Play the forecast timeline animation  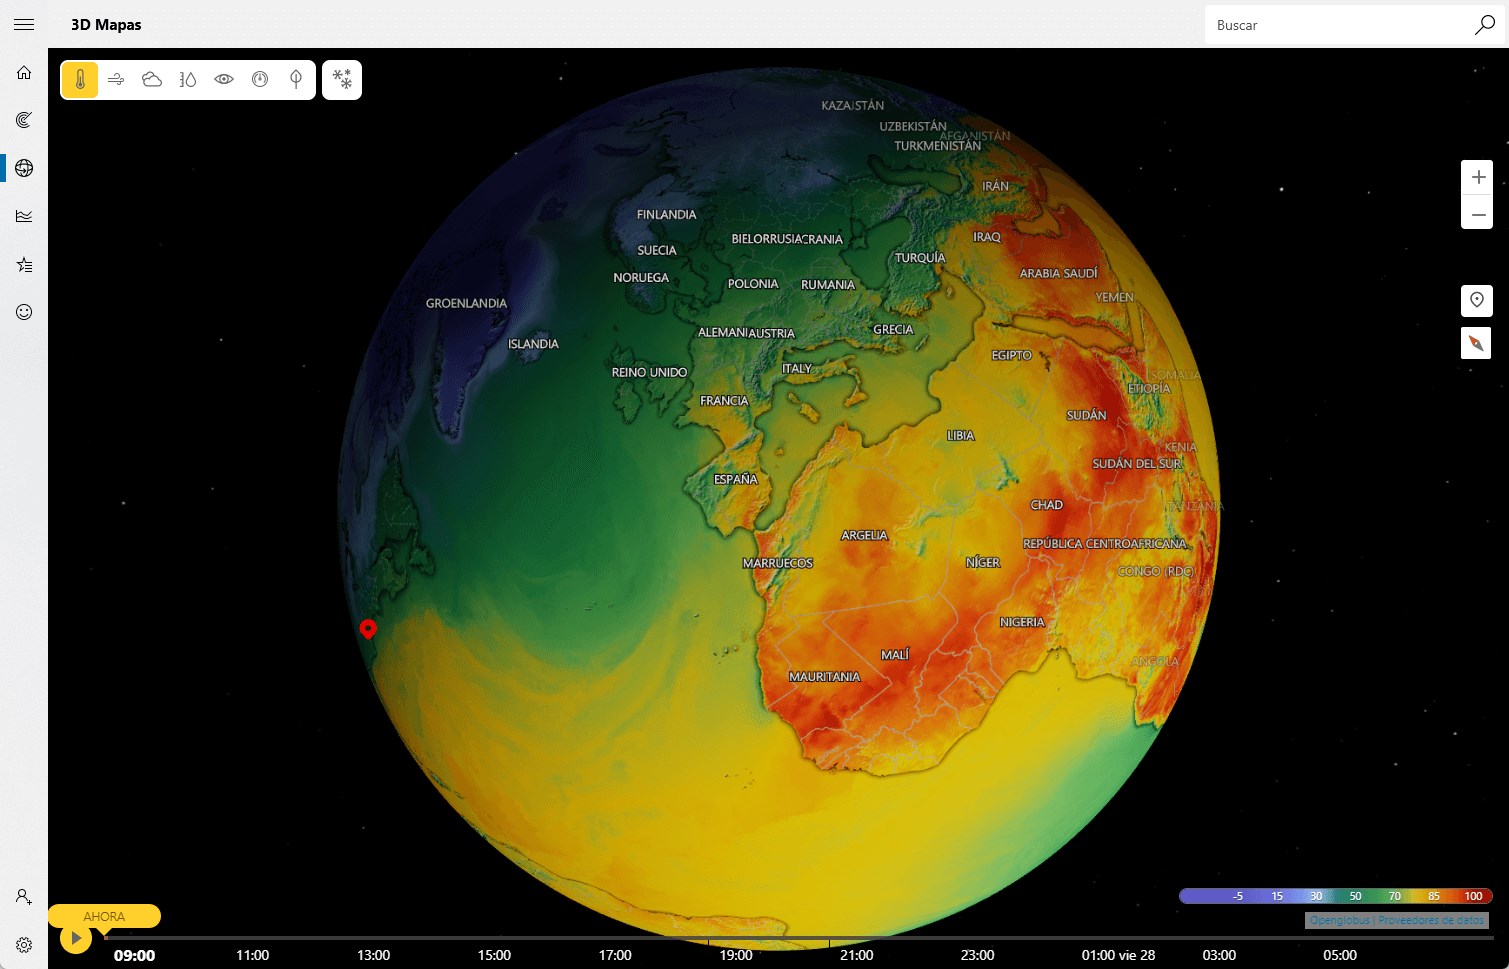click(76, 938)
